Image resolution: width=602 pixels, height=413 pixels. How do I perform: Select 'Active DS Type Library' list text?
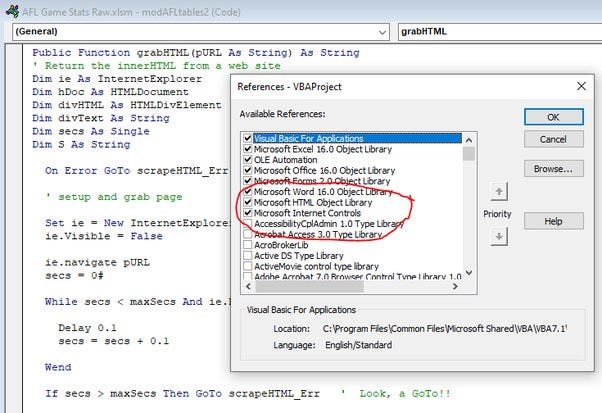[299, 256]
